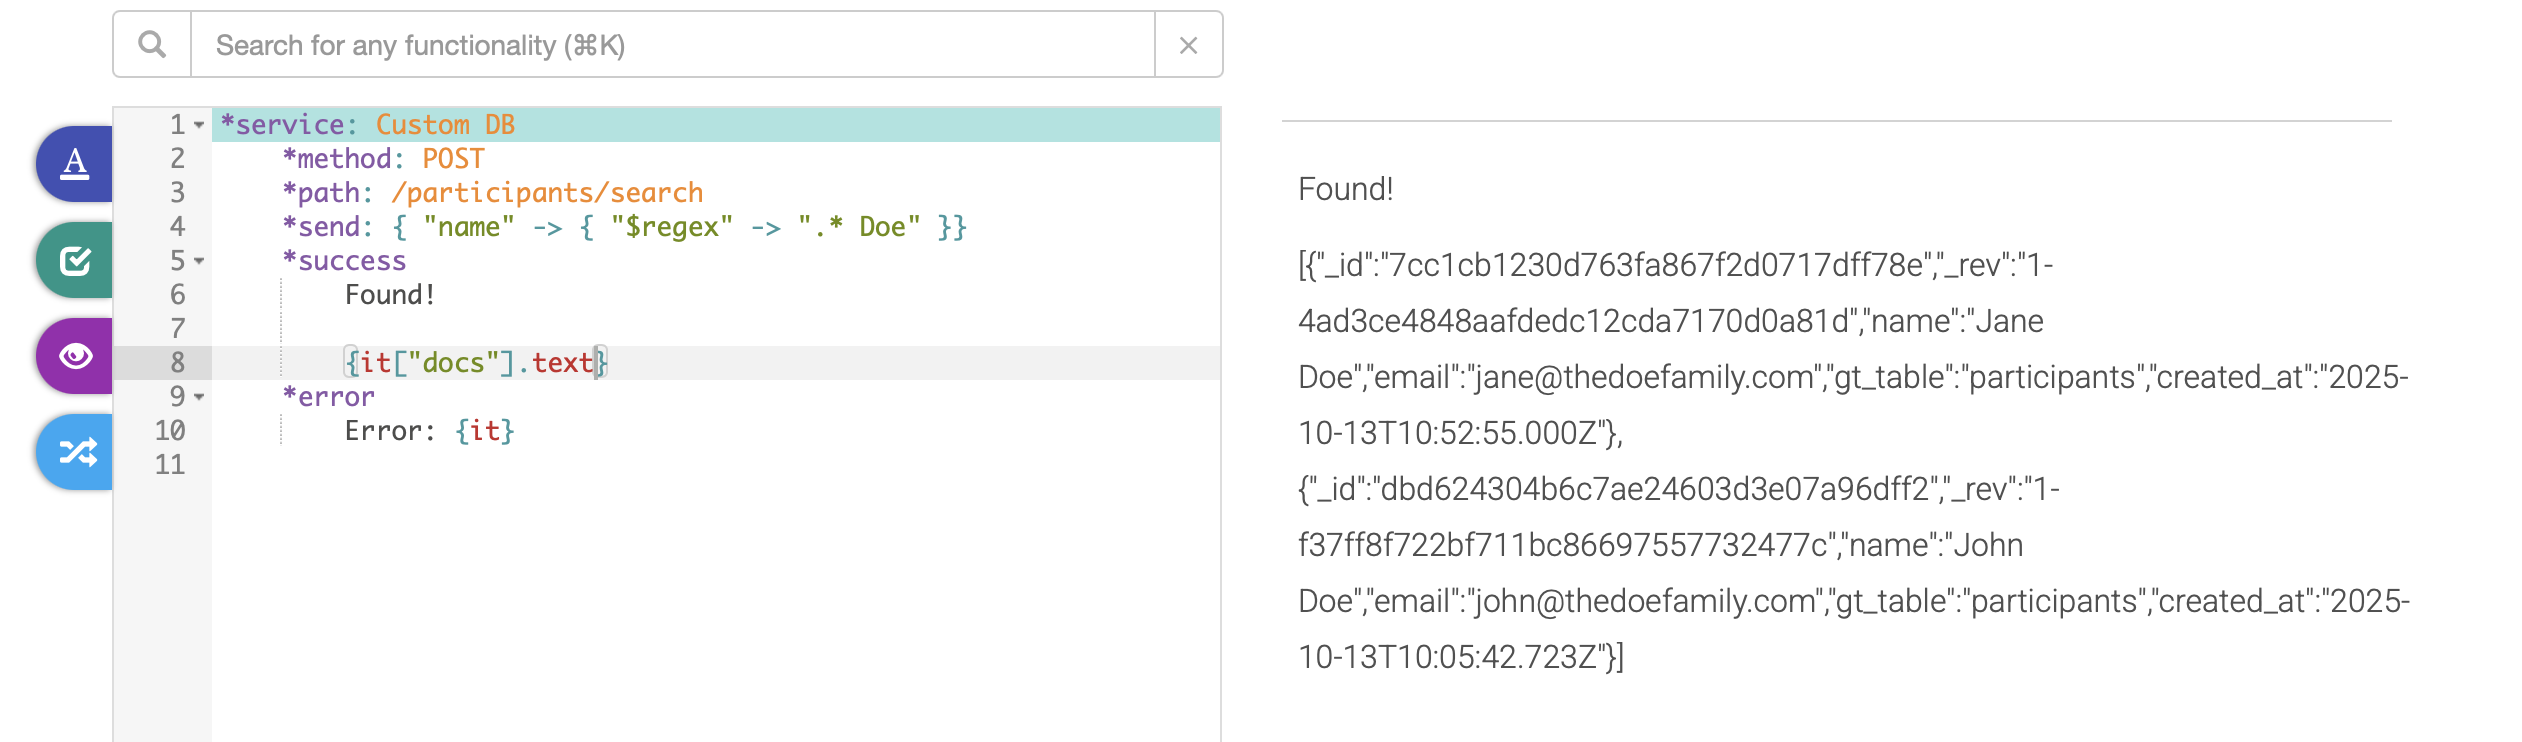Place cursor on the *method: POST line
Image resolution: width=2522 pixels, height=742 pixels.
pos(384,158)
